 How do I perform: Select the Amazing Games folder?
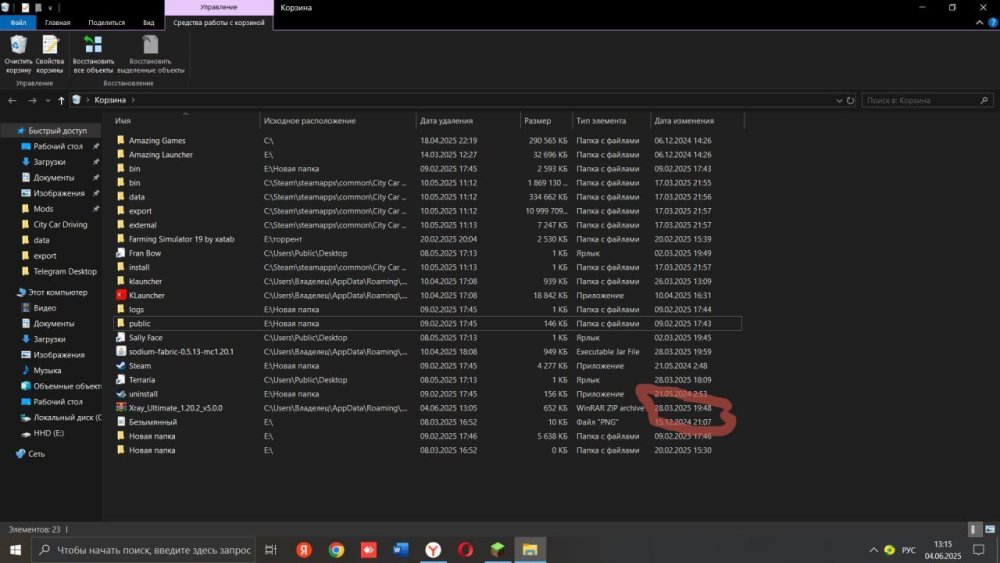(157, 140)
